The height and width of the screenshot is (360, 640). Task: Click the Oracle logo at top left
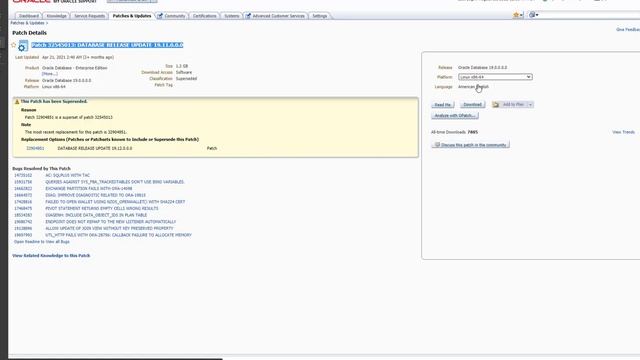(x=31, y=1)
